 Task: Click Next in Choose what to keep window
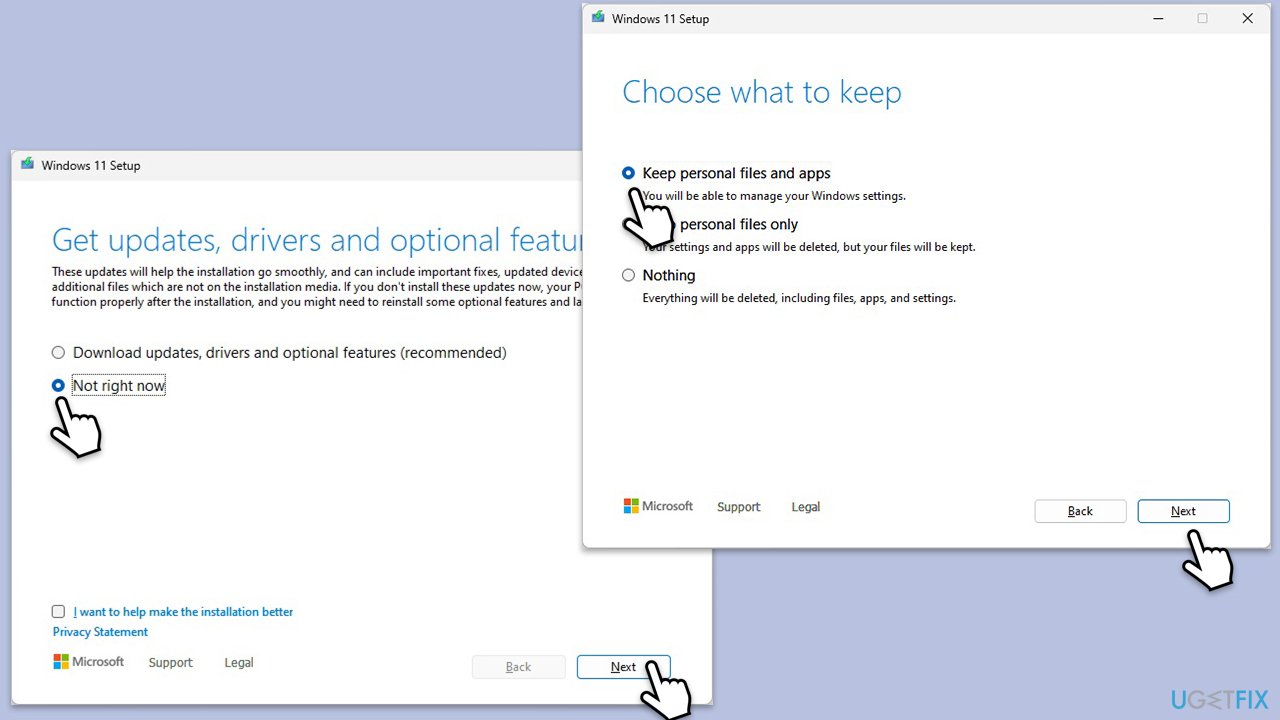(1183, 511)
